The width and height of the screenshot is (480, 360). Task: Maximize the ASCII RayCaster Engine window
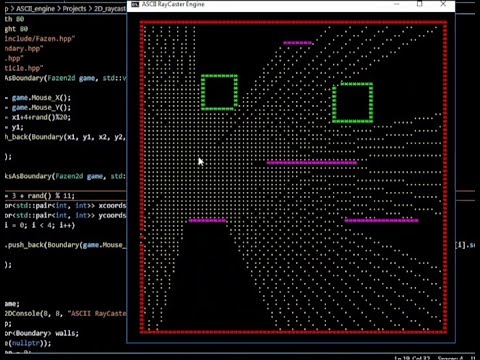[420, 4]
